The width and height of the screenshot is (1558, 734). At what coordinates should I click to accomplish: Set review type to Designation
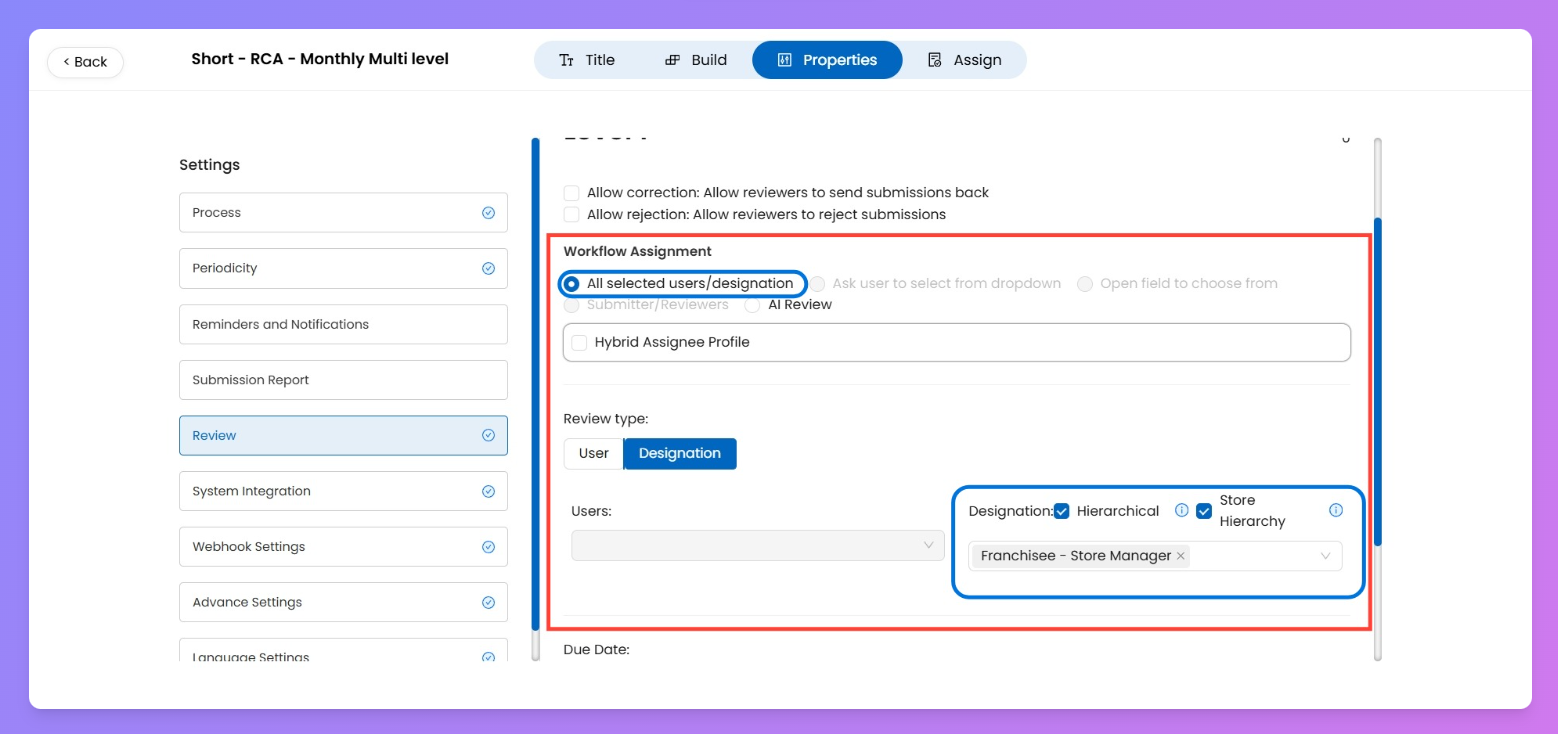(x=680, y=454)
